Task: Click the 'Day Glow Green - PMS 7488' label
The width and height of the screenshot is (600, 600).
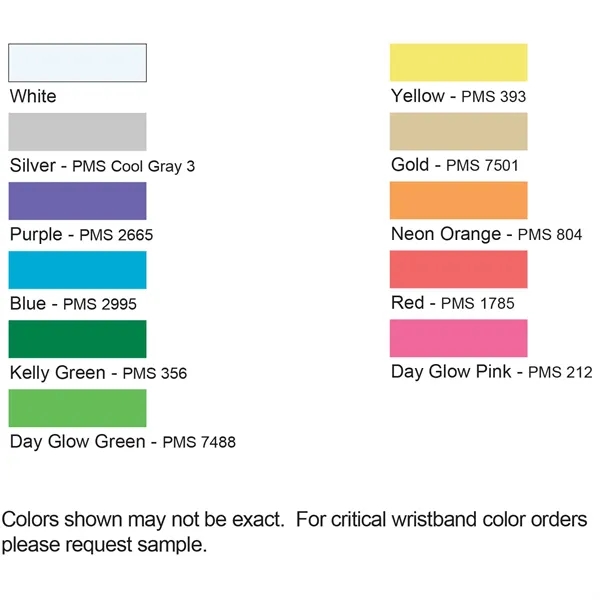Action: 122,442
